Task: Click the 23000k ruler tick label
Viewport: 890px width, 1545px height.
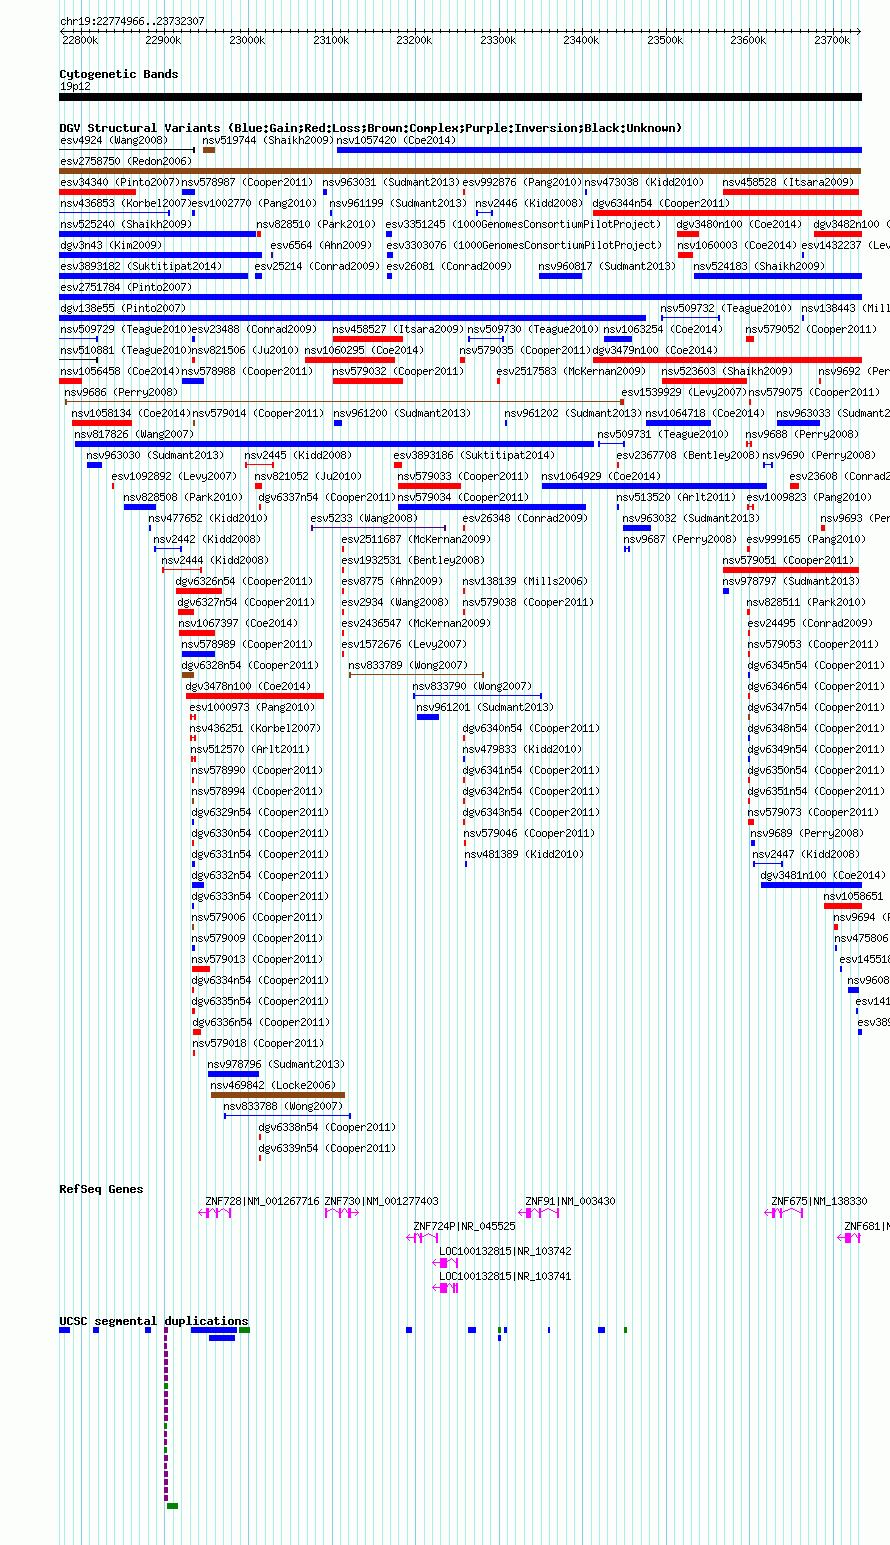Action: 247,40
